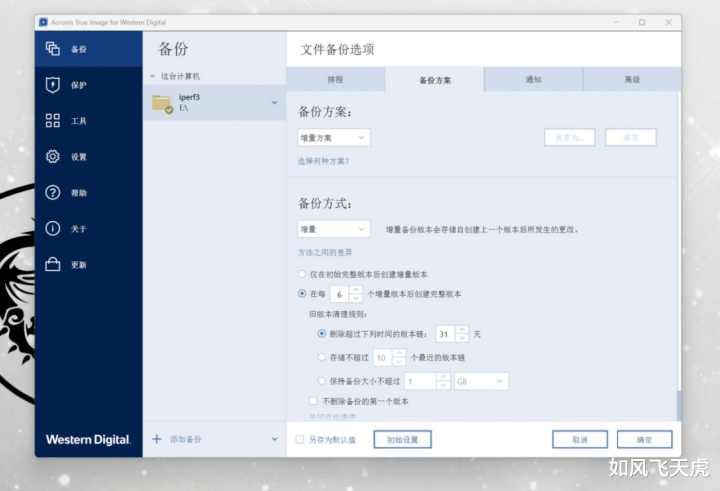The width and height of the screenshot is (720, 491).
Task: Open the GB size unit dropdown
Action: (481, 381)
